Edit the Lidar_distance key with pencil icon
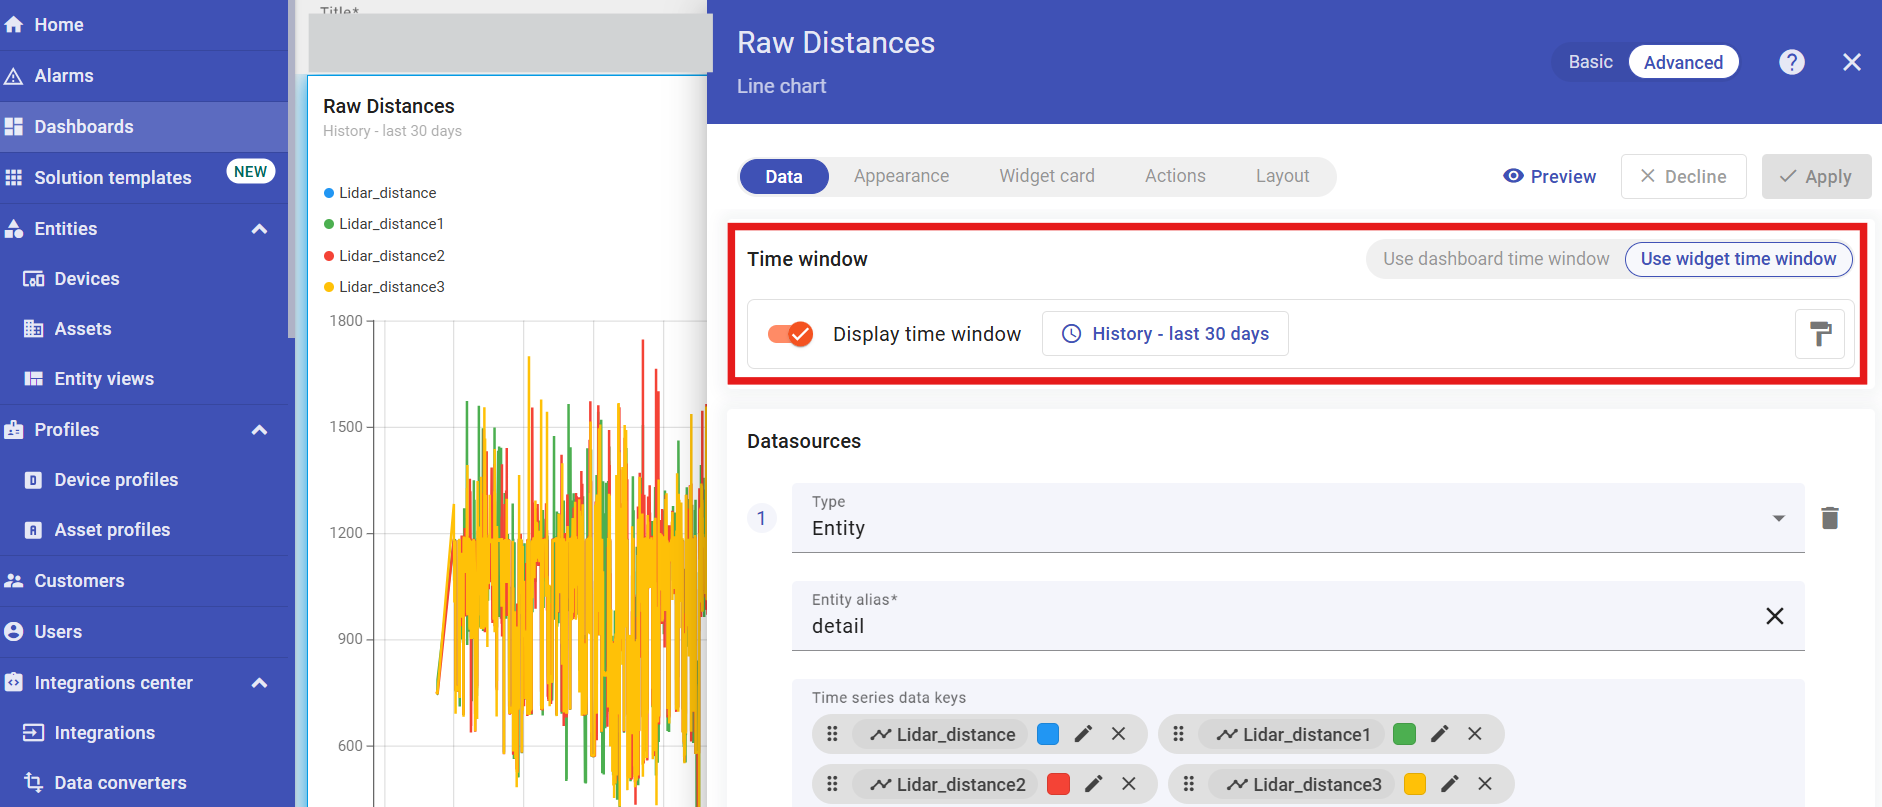The image size is (1882, 807). [1083, 734]
